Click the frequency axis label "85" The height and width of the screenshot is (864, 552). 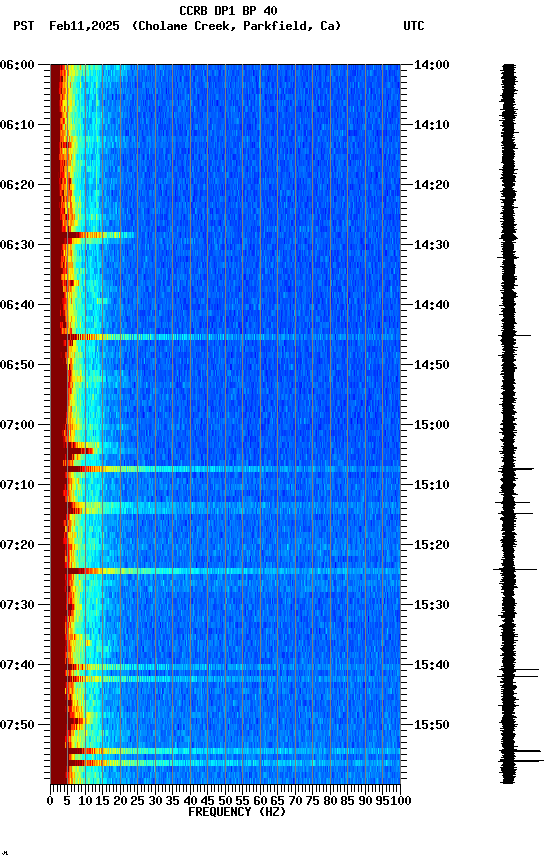[348, 801]
